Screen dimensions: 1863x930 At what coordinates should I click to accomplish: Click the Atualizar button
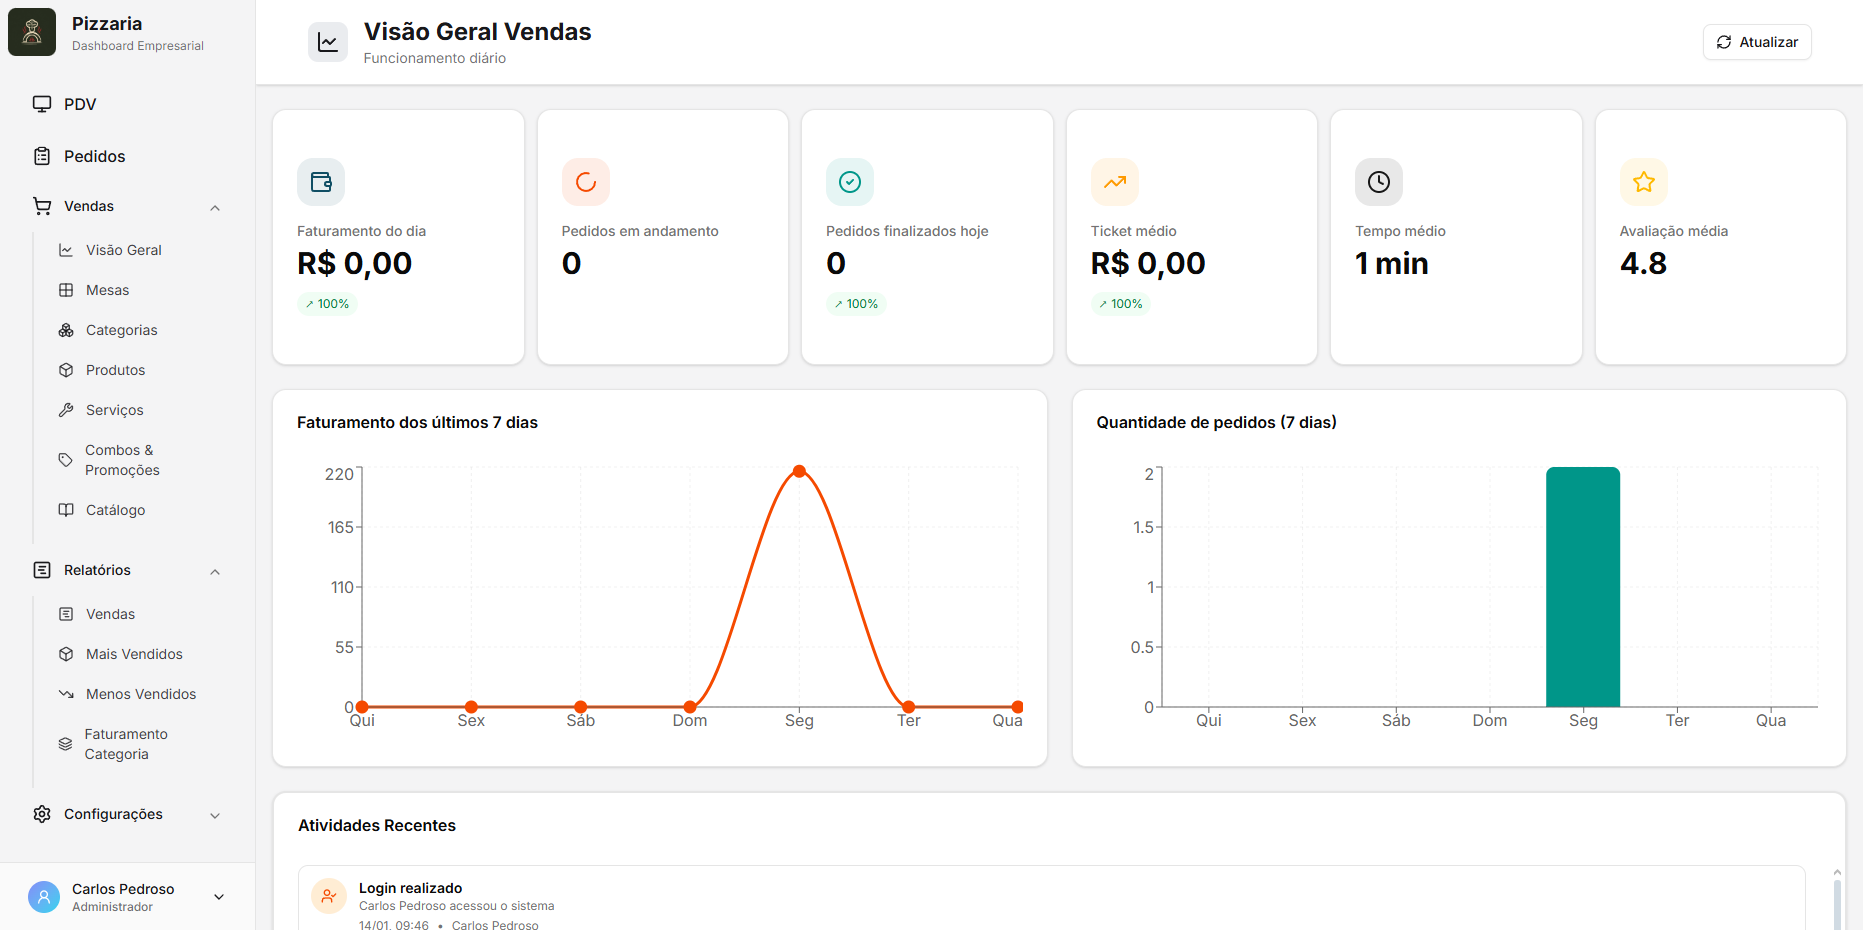[1756, 42]
